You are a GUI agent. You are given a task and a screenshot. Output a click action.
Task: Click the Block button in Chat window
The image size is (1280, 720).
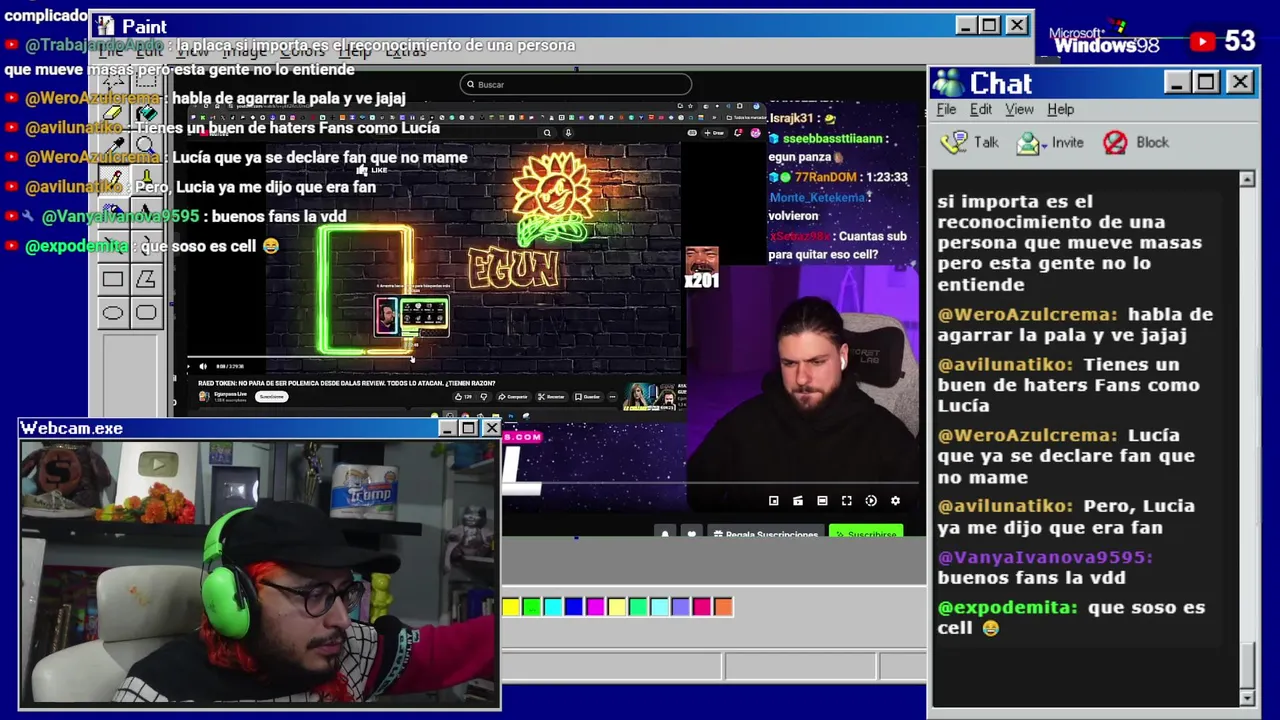(1136, 142)
